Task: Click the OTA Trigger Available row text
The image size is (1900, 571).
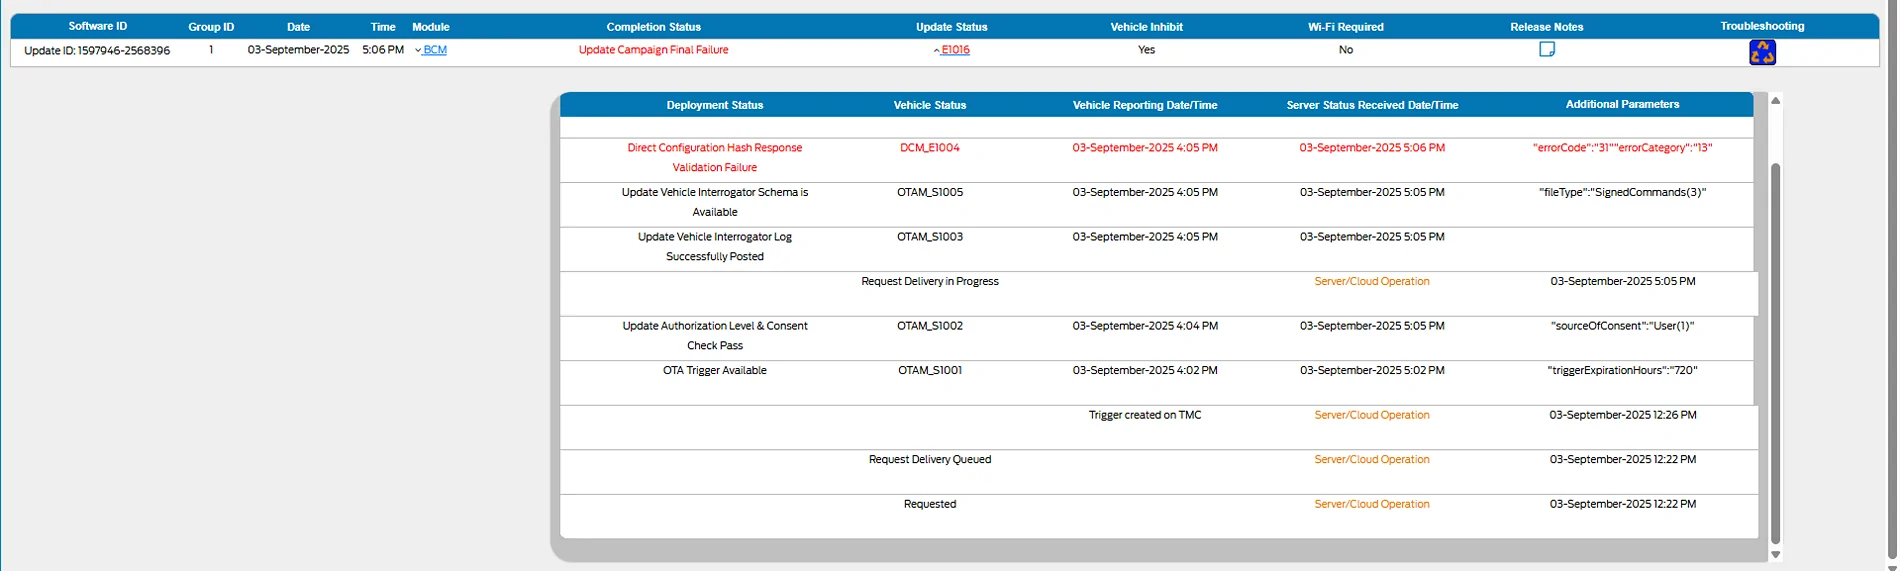Action: coord(714,371)
